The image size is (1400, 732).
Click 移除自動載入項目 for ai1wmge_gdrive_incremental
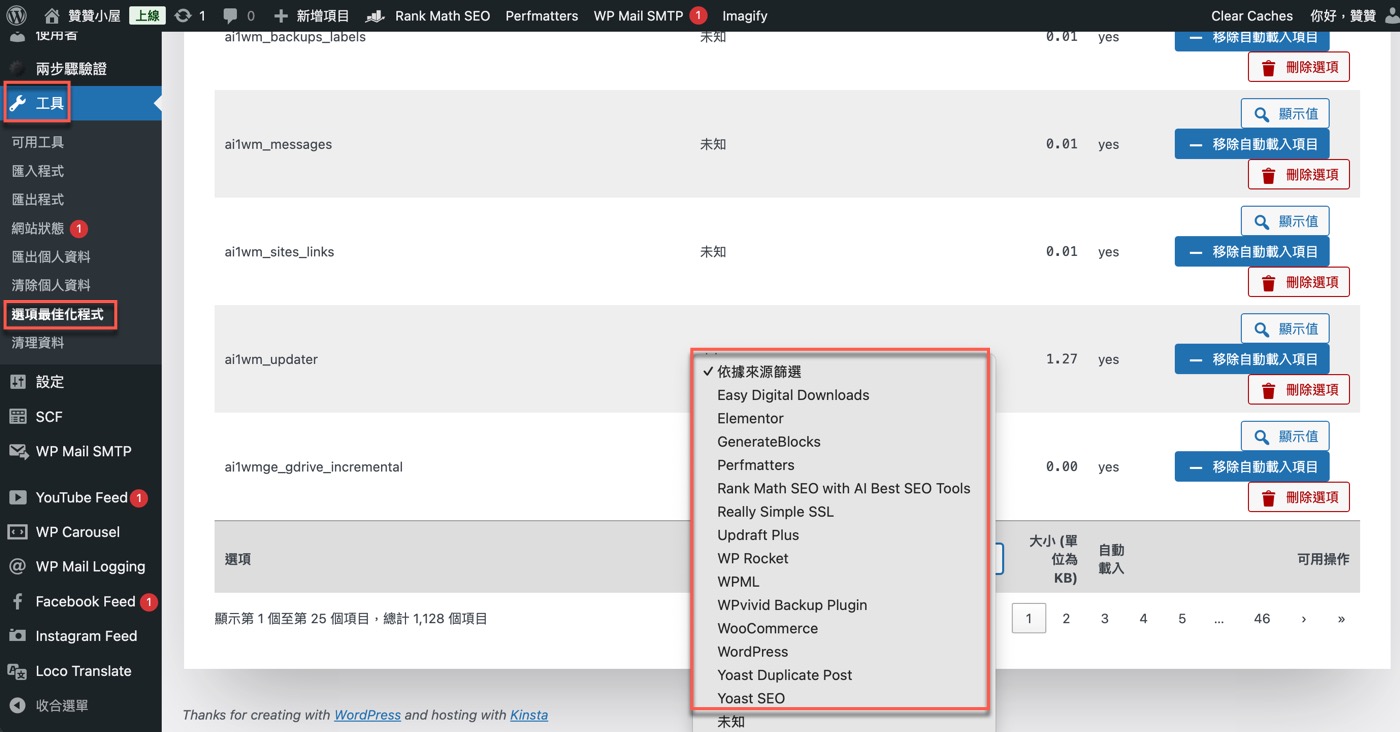pyautogui.click(x=1251, y=466)
